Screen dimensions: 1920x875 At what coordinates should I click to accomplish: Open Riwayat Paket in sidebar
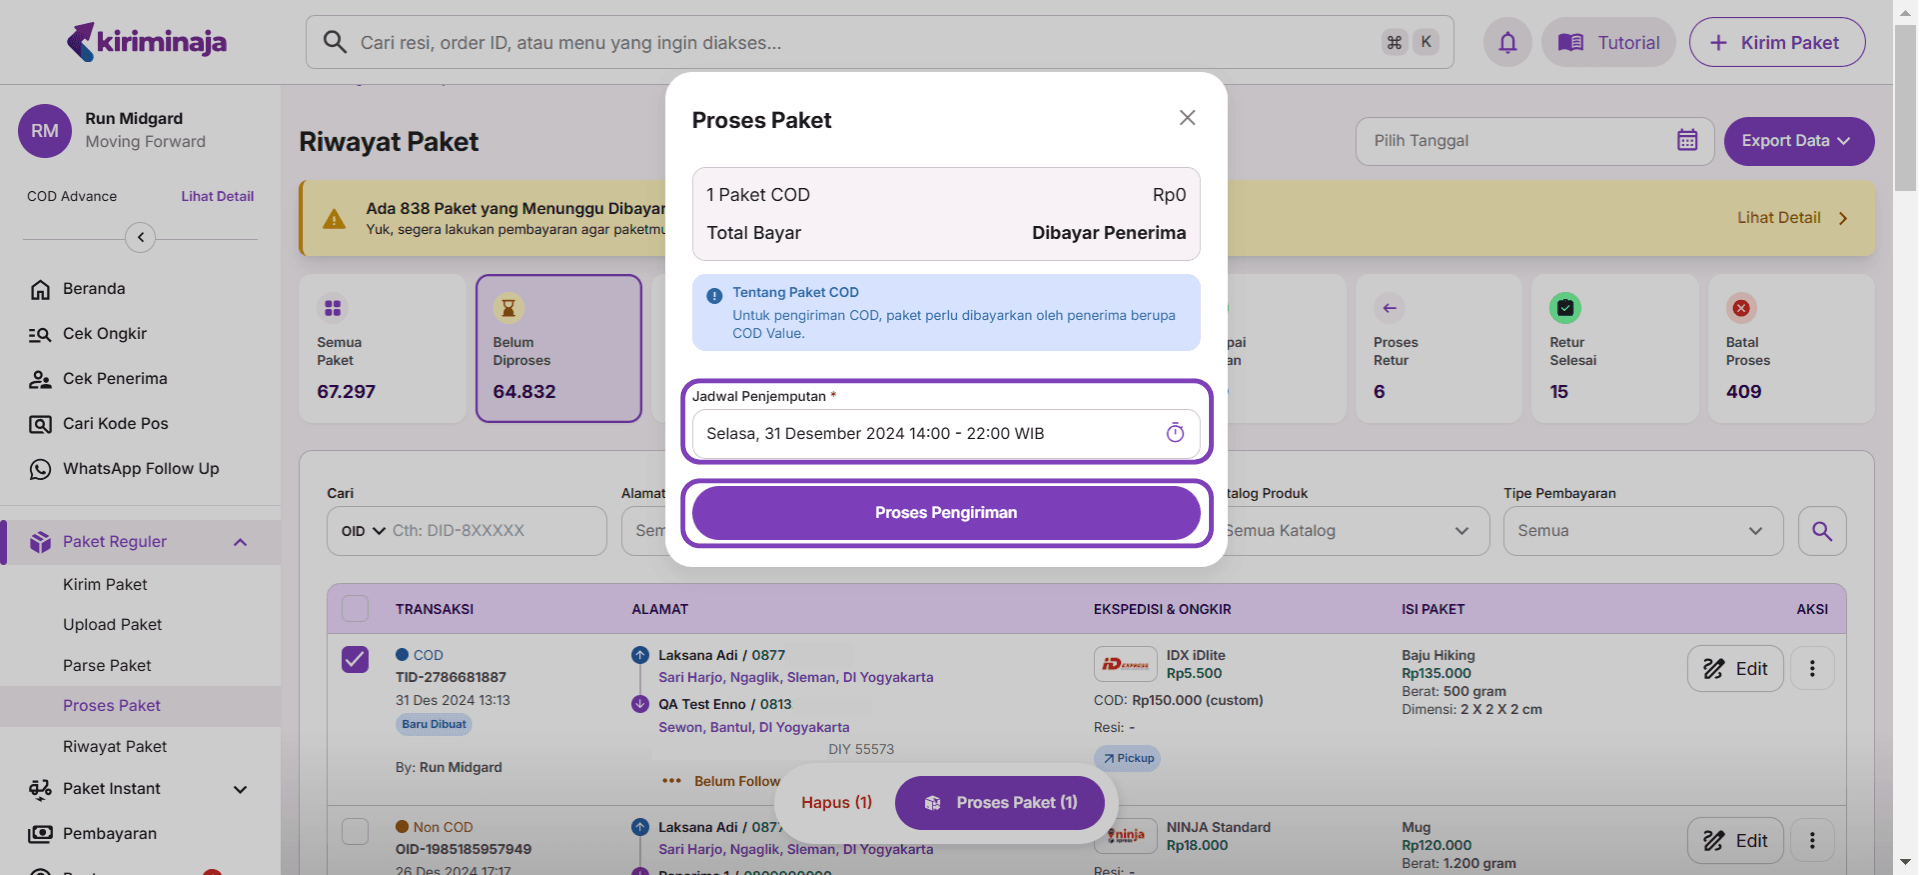(115, 747)
